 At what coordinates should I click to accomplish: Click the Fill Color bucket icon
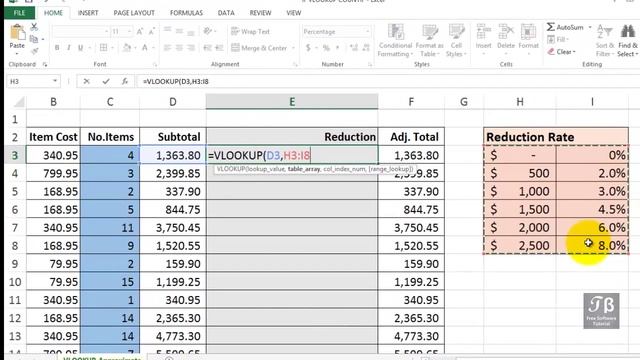pyautogui.click(x=127, y=48)
